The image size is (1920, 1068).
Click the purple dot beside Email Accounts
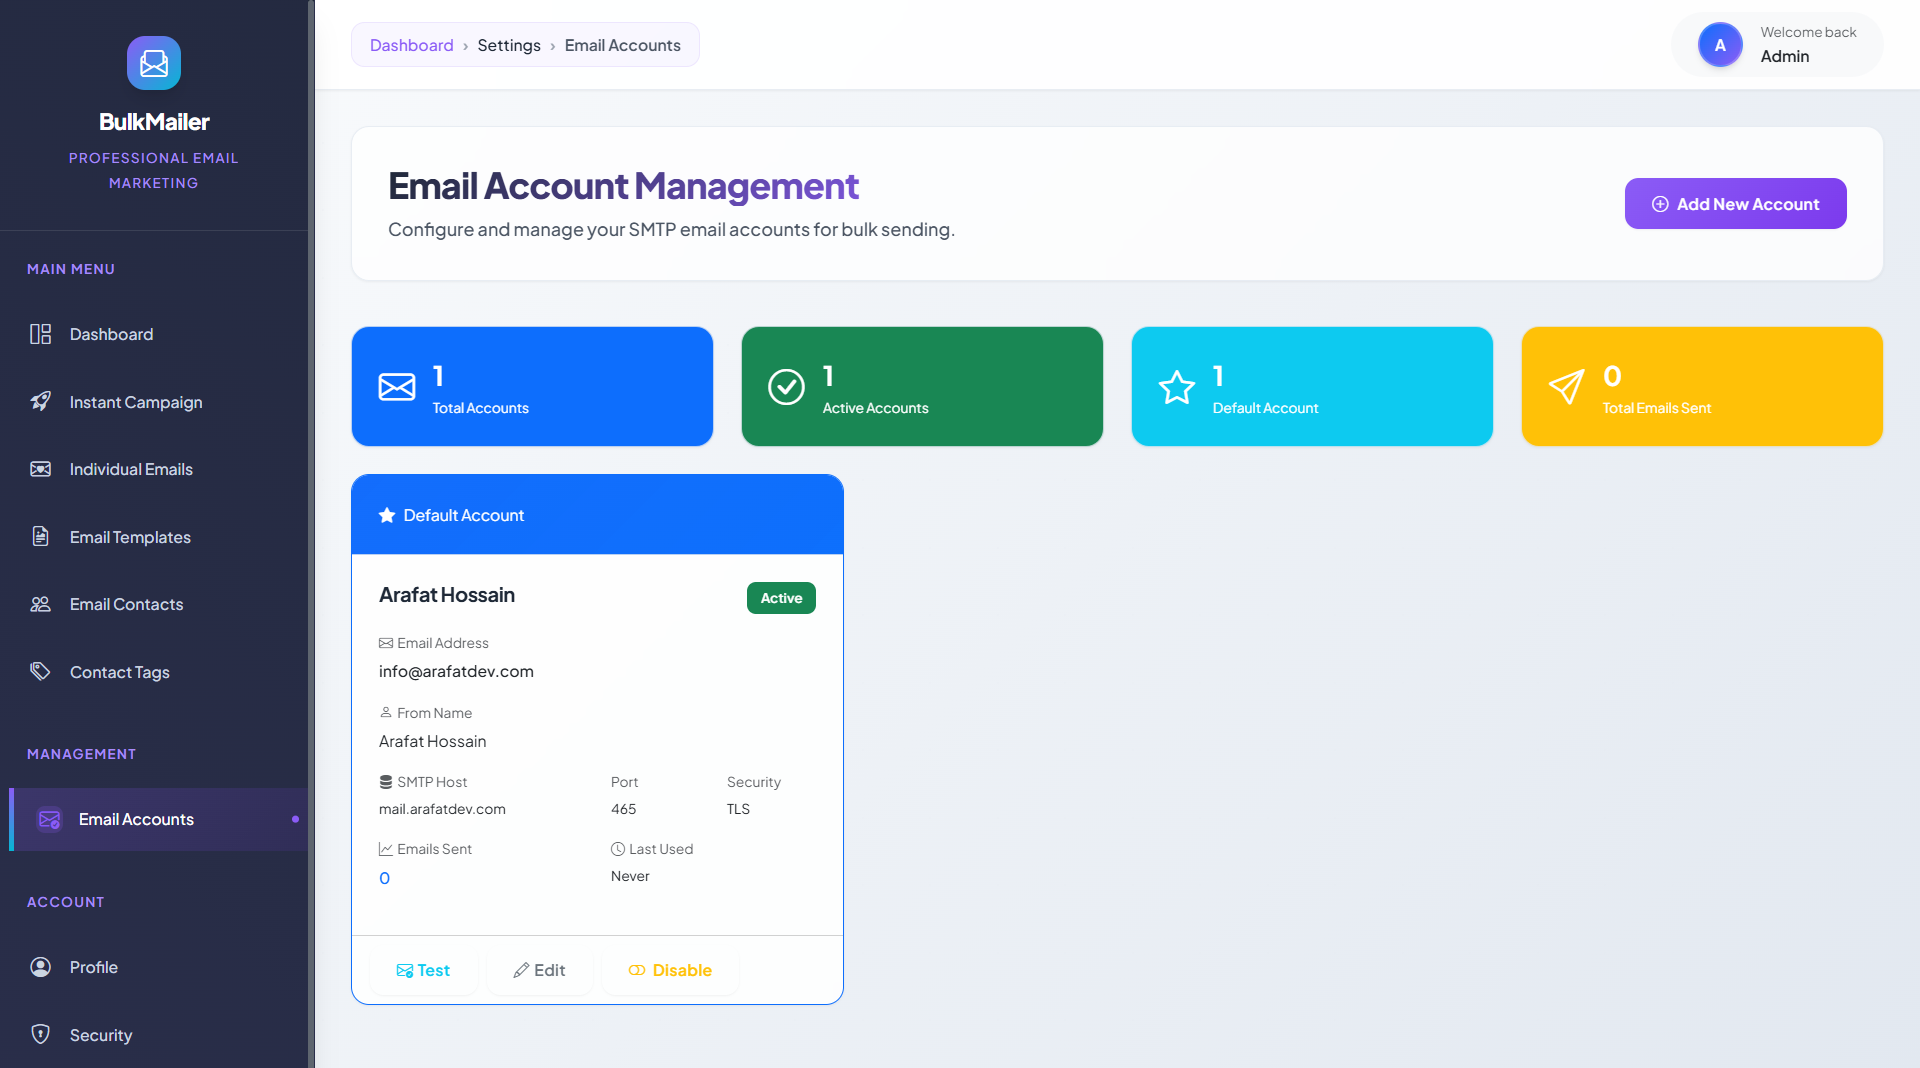pyautogui.click(x=295, y=819)
